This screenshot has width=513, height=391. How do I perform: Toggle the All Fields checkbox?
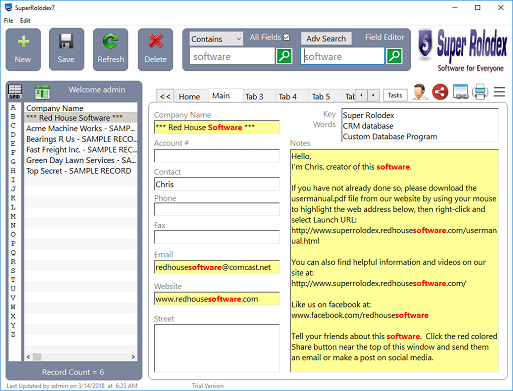point(287,37)
